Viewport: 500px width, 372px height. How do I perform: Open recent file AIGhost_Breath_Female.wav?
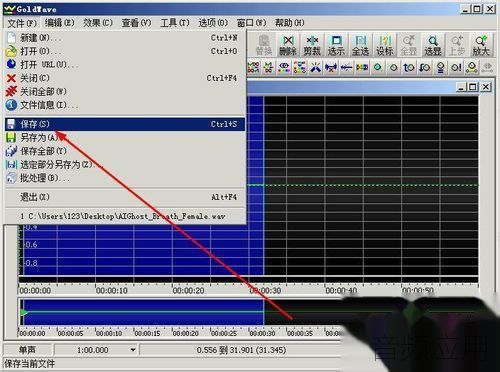coord(125,216)
